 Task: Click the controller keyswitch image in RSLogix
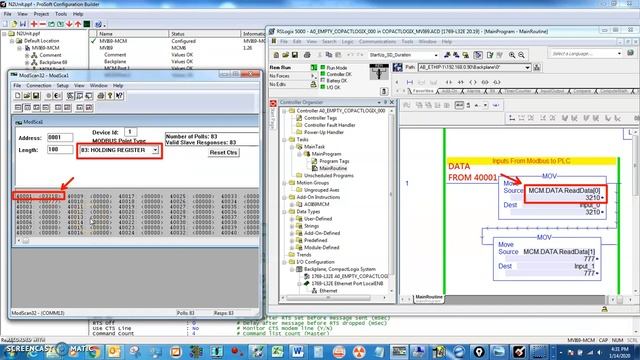[379, 72]
